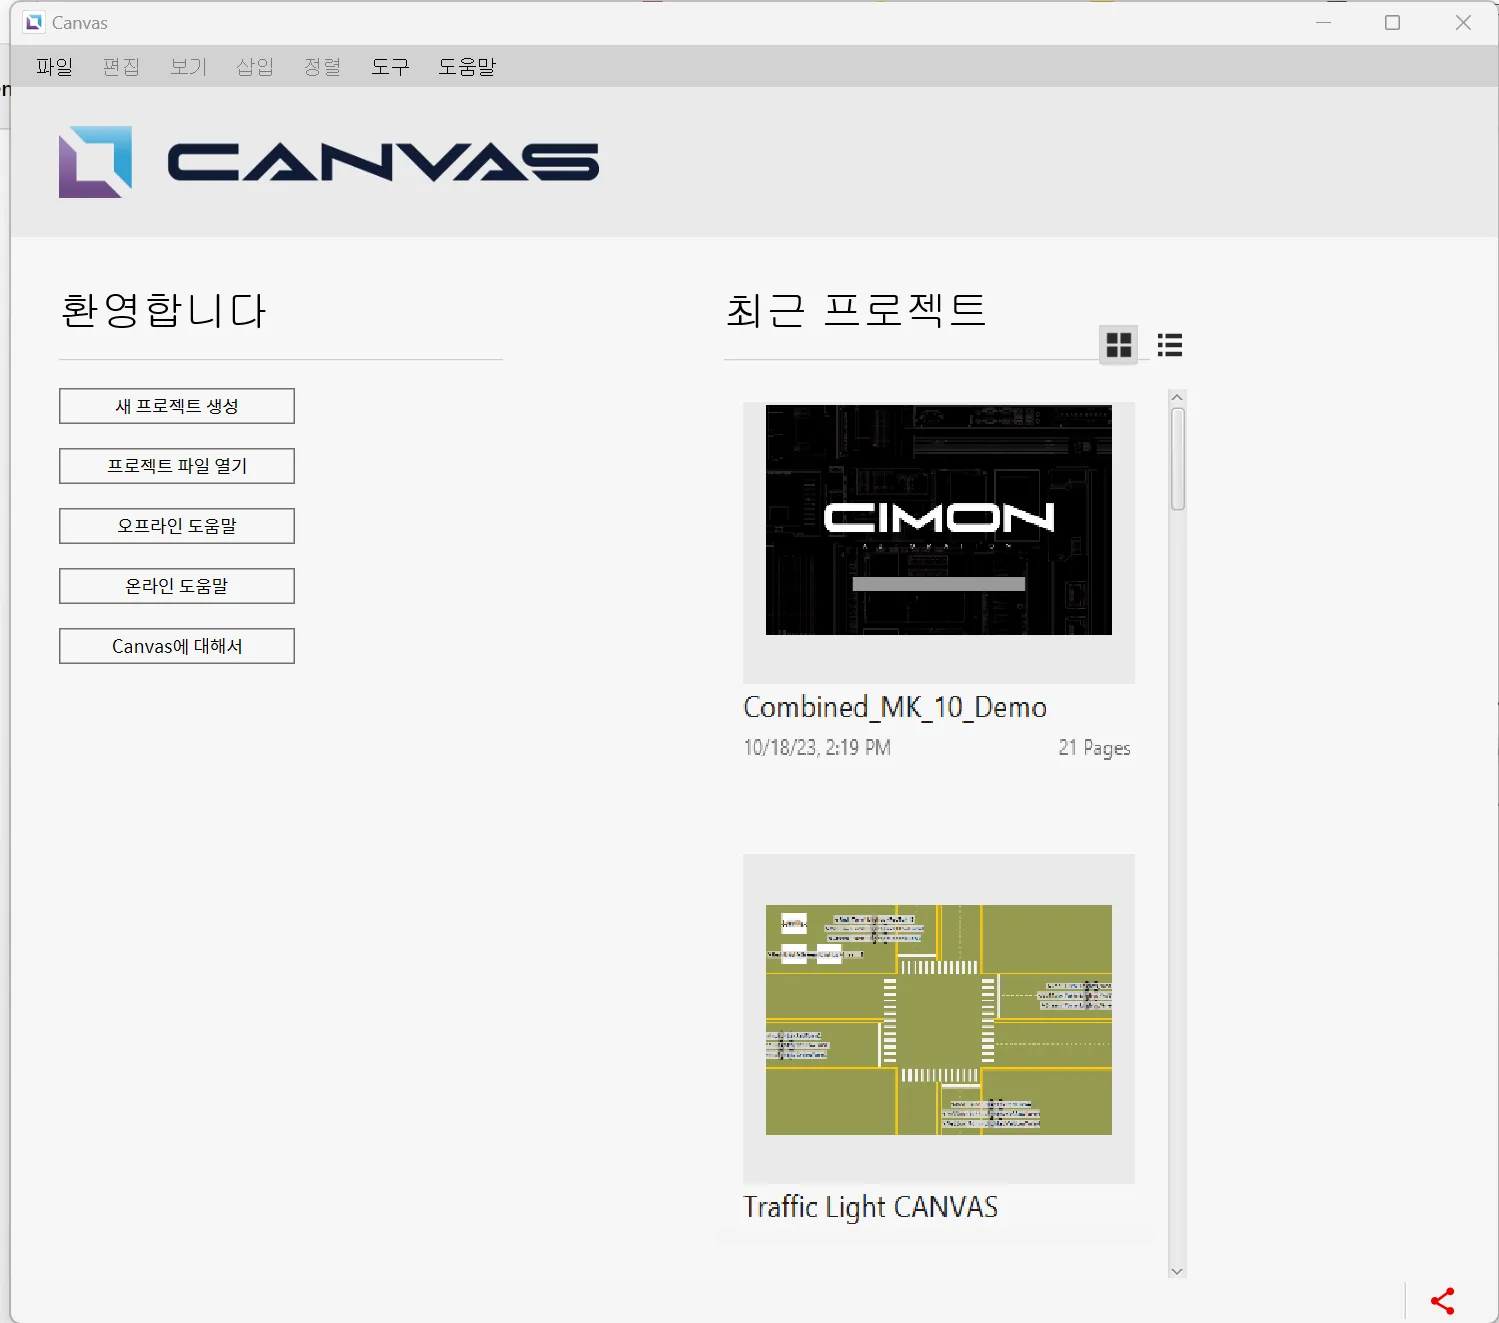The width and height of the screenshot is (1499, 1323).
Task: Open 온라인 도움말
Action: (x=177, y=586)
